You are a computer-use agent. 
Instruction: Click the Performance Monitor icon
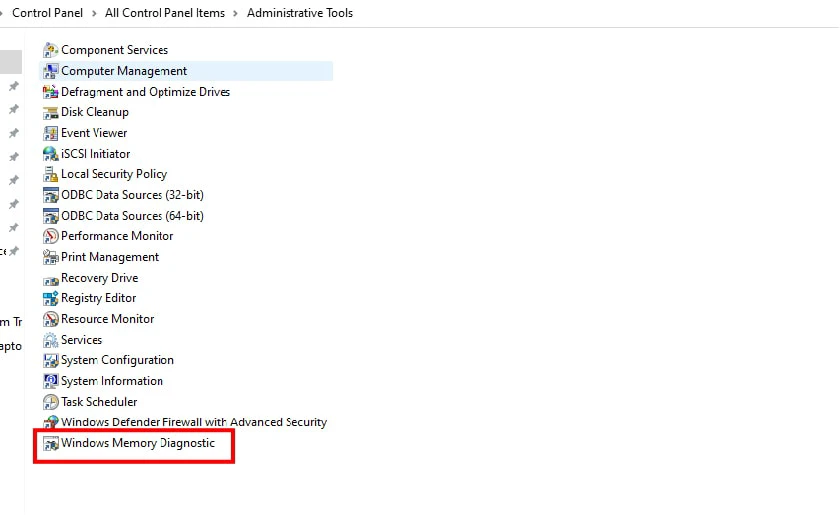[x=50, y=236]
